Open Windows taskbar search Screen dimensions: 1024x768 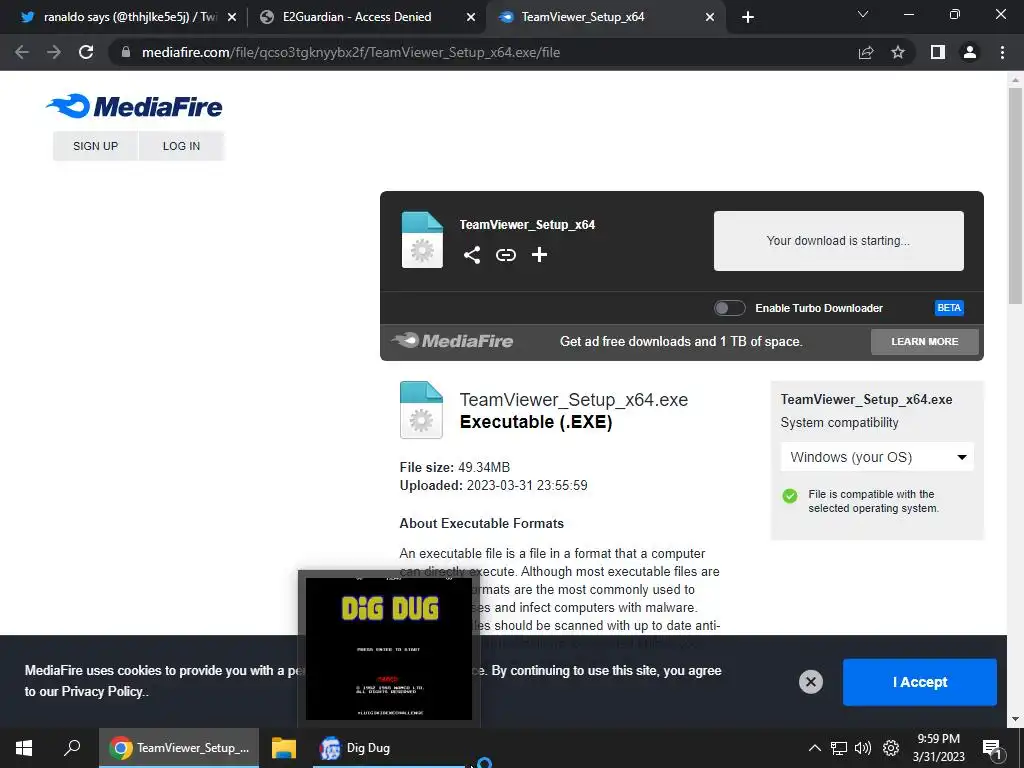72,748
